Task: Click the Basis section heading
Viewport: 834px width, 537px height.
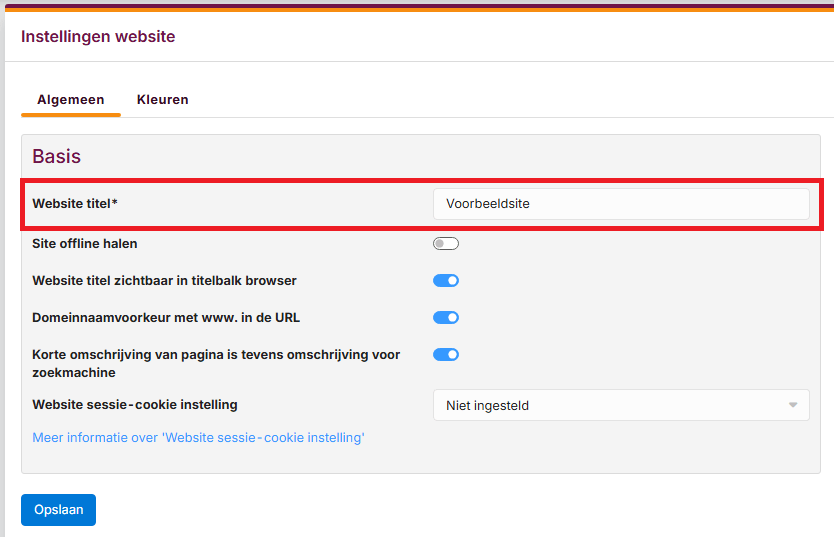Action: 57,157
